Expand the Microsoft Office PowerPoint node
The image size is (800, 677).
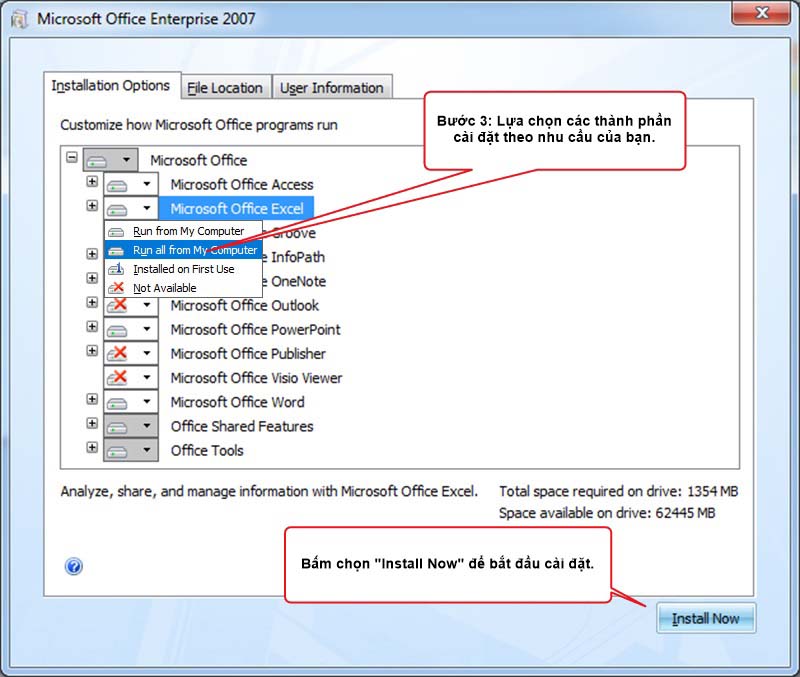(92, 327)
